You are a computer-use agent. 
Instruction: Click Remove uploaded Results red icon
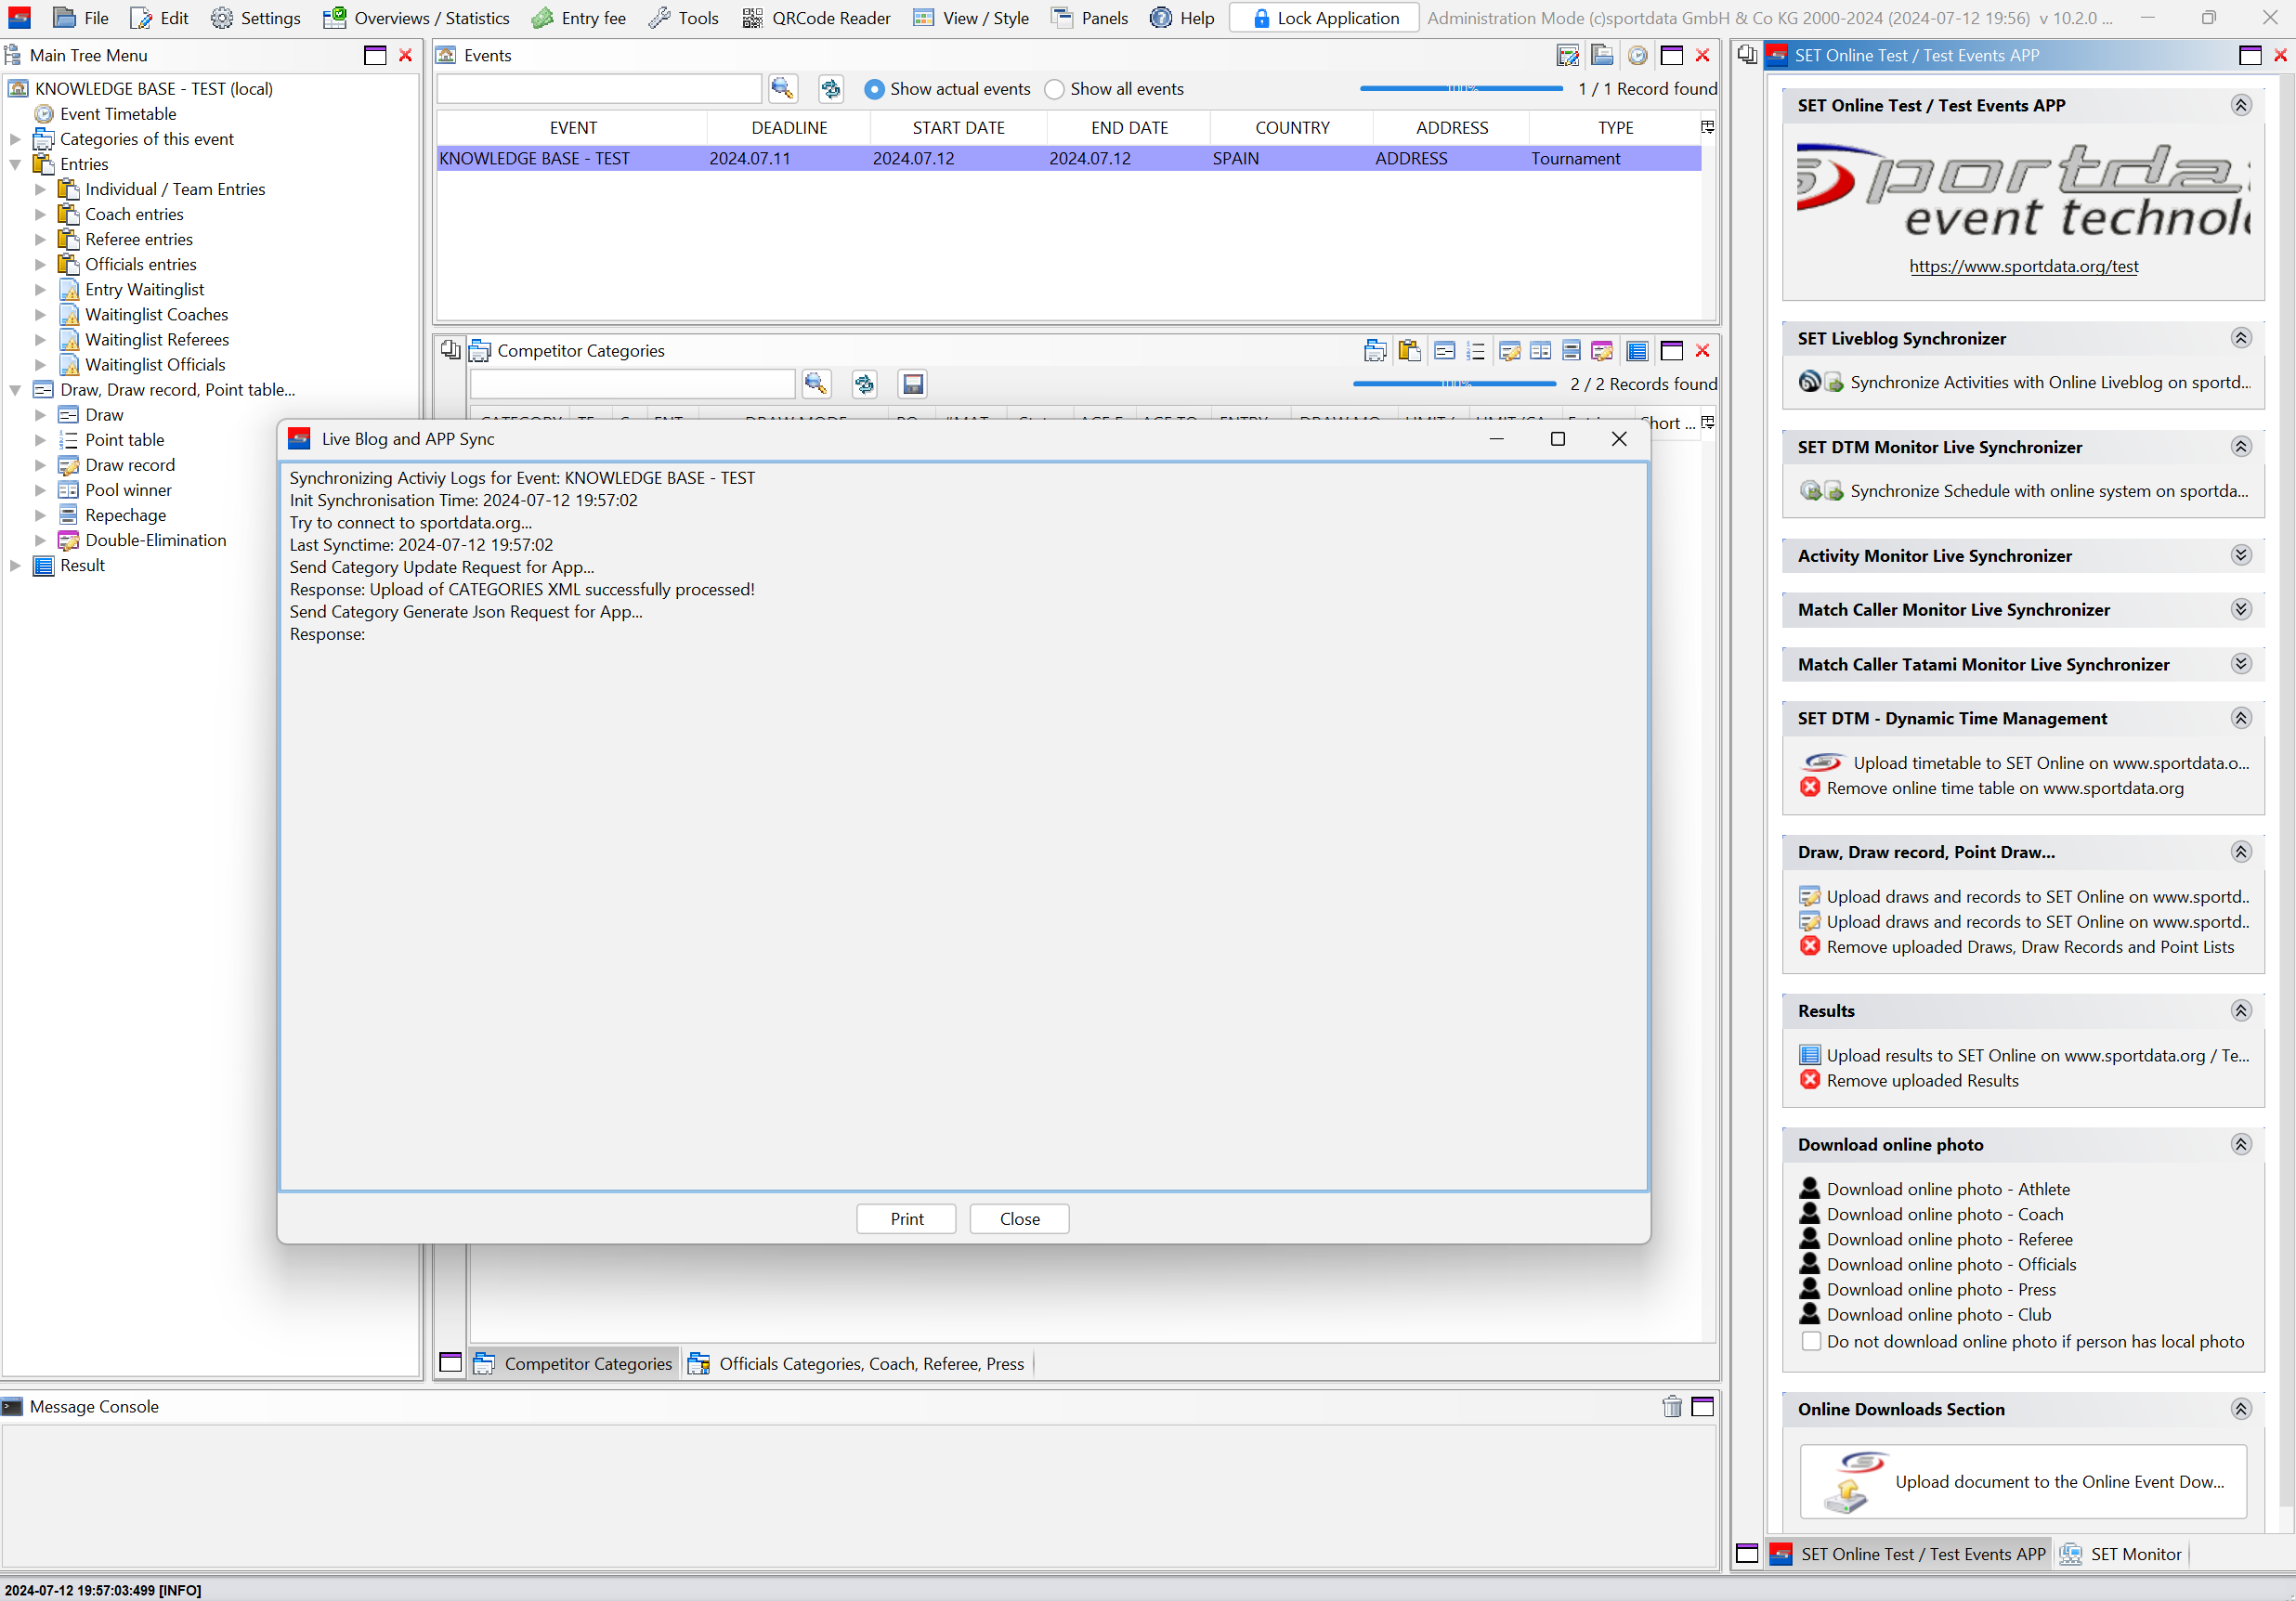coord(1809,1080)
